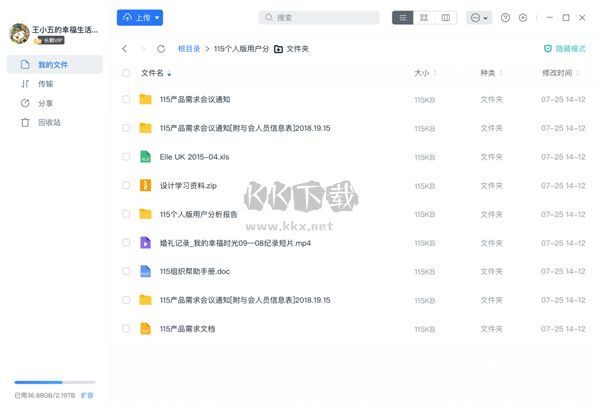Viewport: 600px width, 406px height.
Task: Open the 115个人版用户分 breadcrumb
Action: (241, 49)
